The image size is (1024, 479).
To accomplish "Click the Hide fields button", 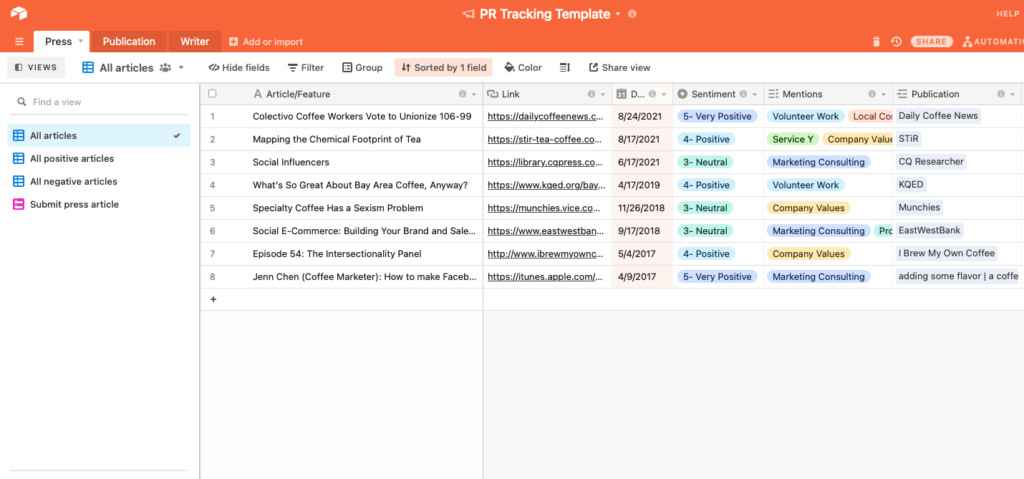I will click(239, 67).
